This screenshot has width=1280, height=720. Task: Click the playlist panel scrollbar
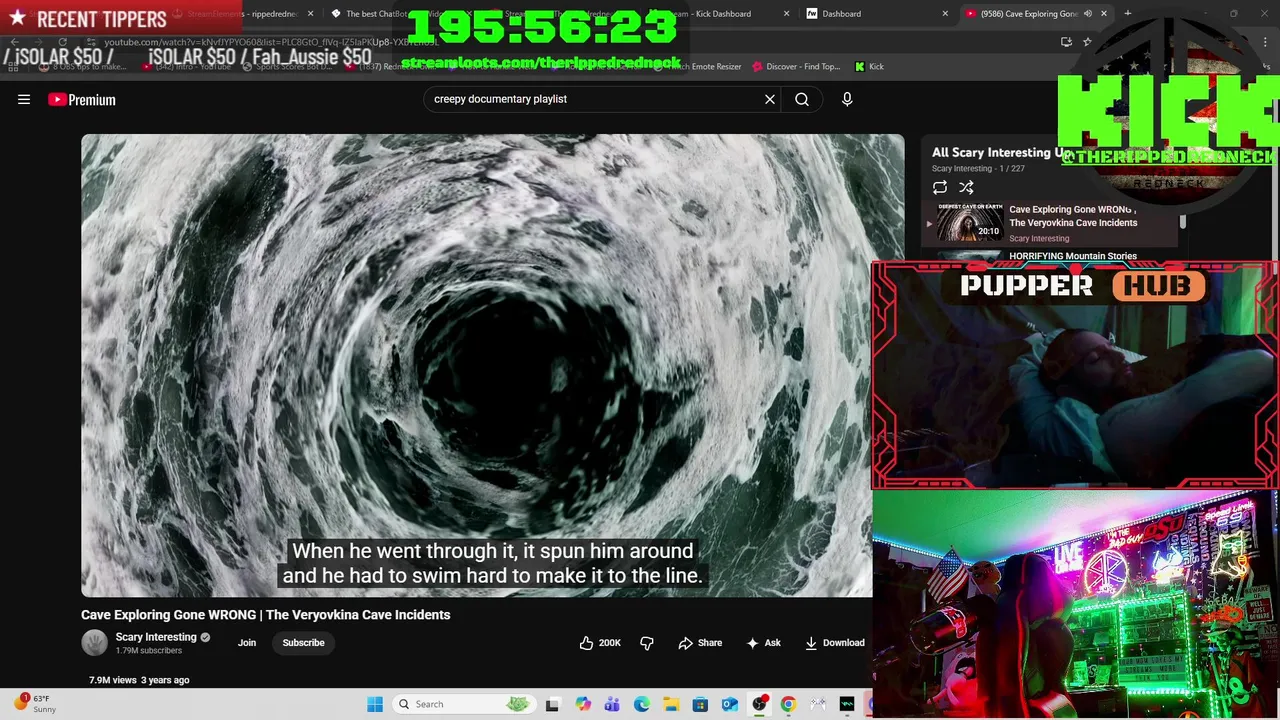pyautogui.click(x=1183, y=222)
